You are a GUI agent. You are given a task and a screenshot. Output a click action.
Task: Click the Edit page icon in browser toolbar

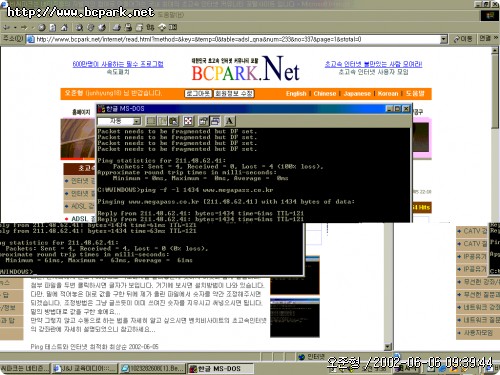pyautogui.click(x=139, y=27)
